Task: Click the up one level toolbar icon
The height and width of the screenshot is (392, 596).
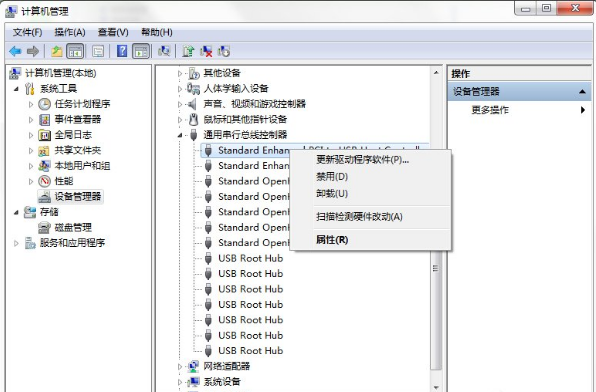Action: coord(57,51)
